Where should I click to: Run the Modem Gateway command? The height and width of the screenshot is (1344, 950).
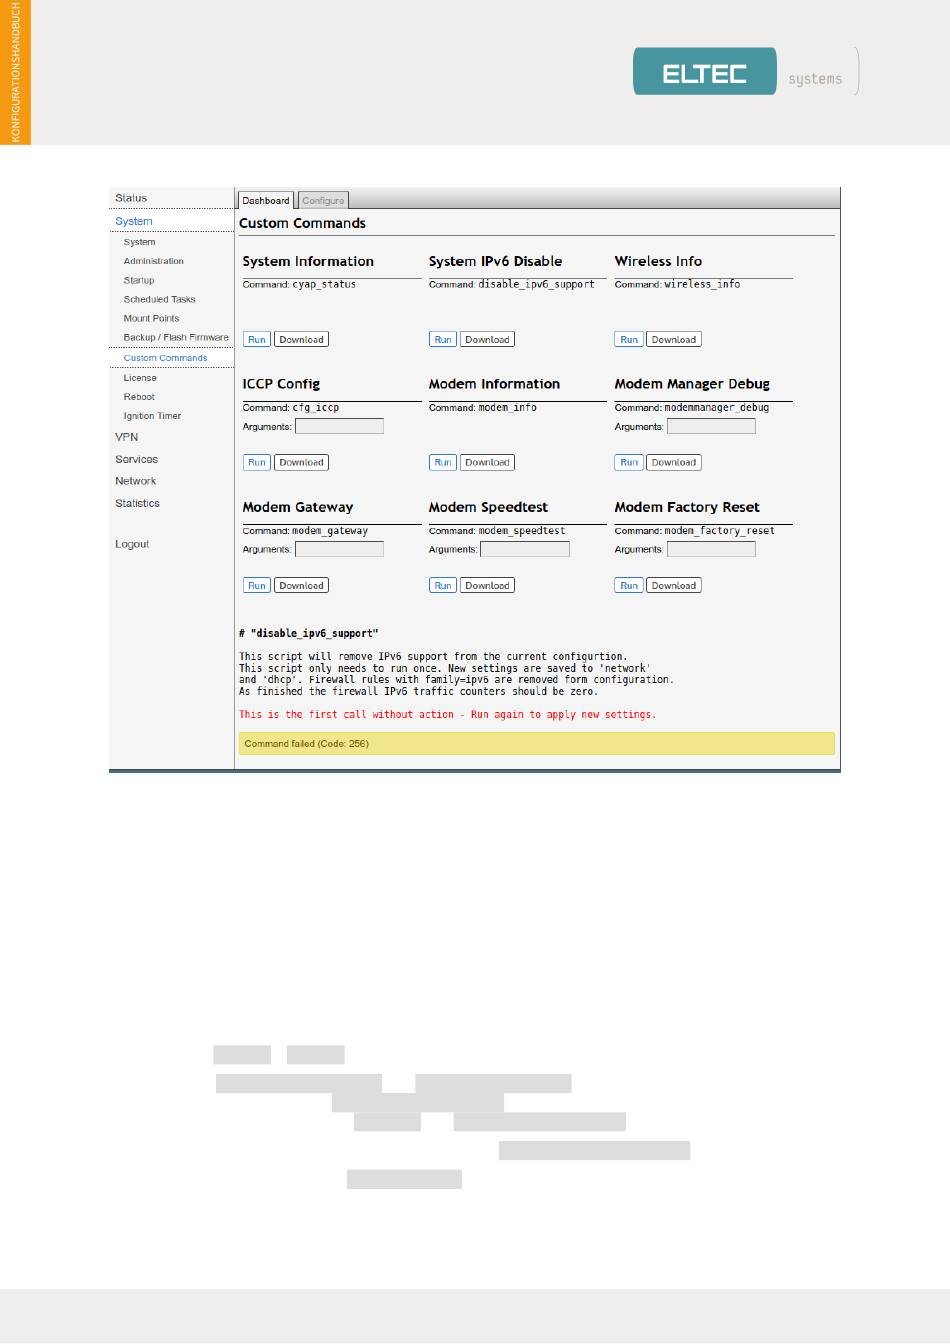(x=257, y=585)
